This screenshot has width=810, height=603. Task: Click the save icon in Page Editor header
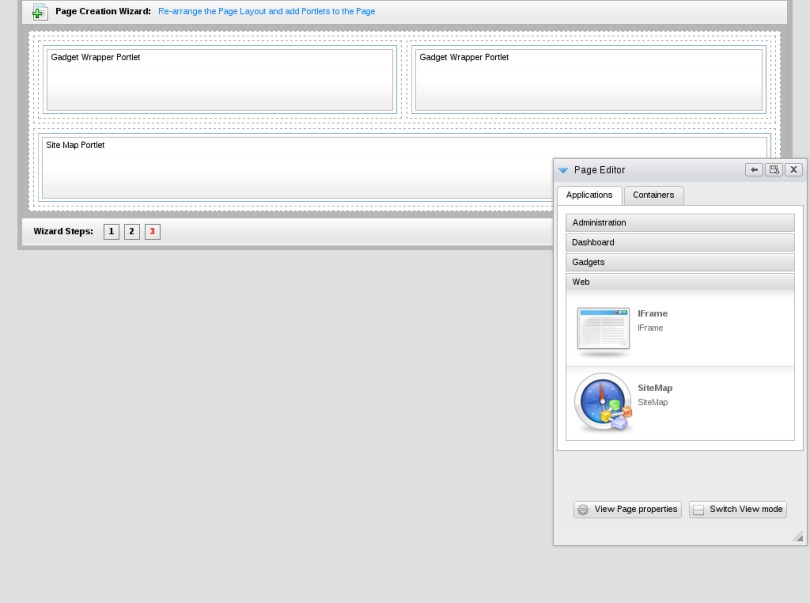pos(774,170)
